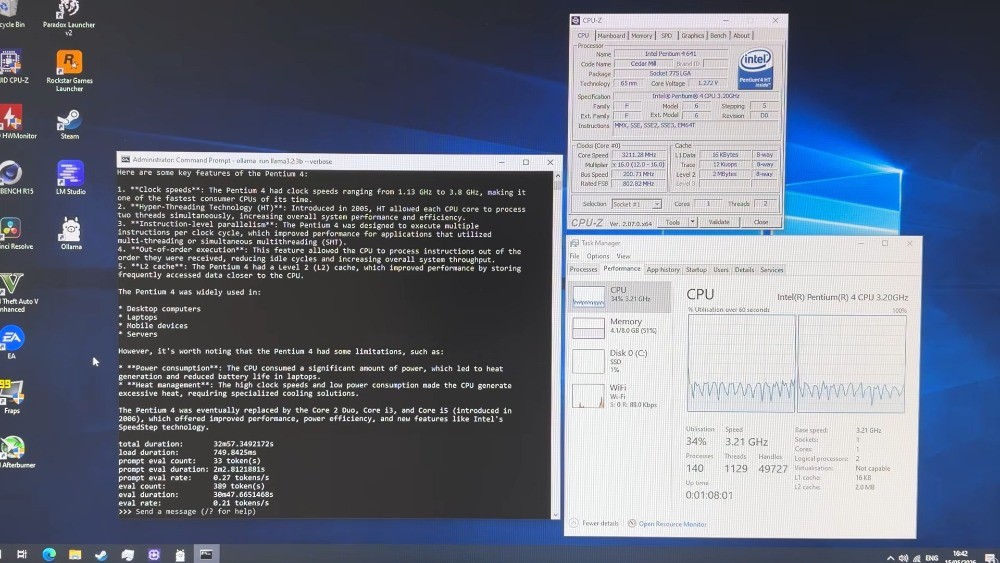Click the Ollama 'Send a message' prompt line
This screenshot has width=1000, height=563.
[x=187, y=511]
